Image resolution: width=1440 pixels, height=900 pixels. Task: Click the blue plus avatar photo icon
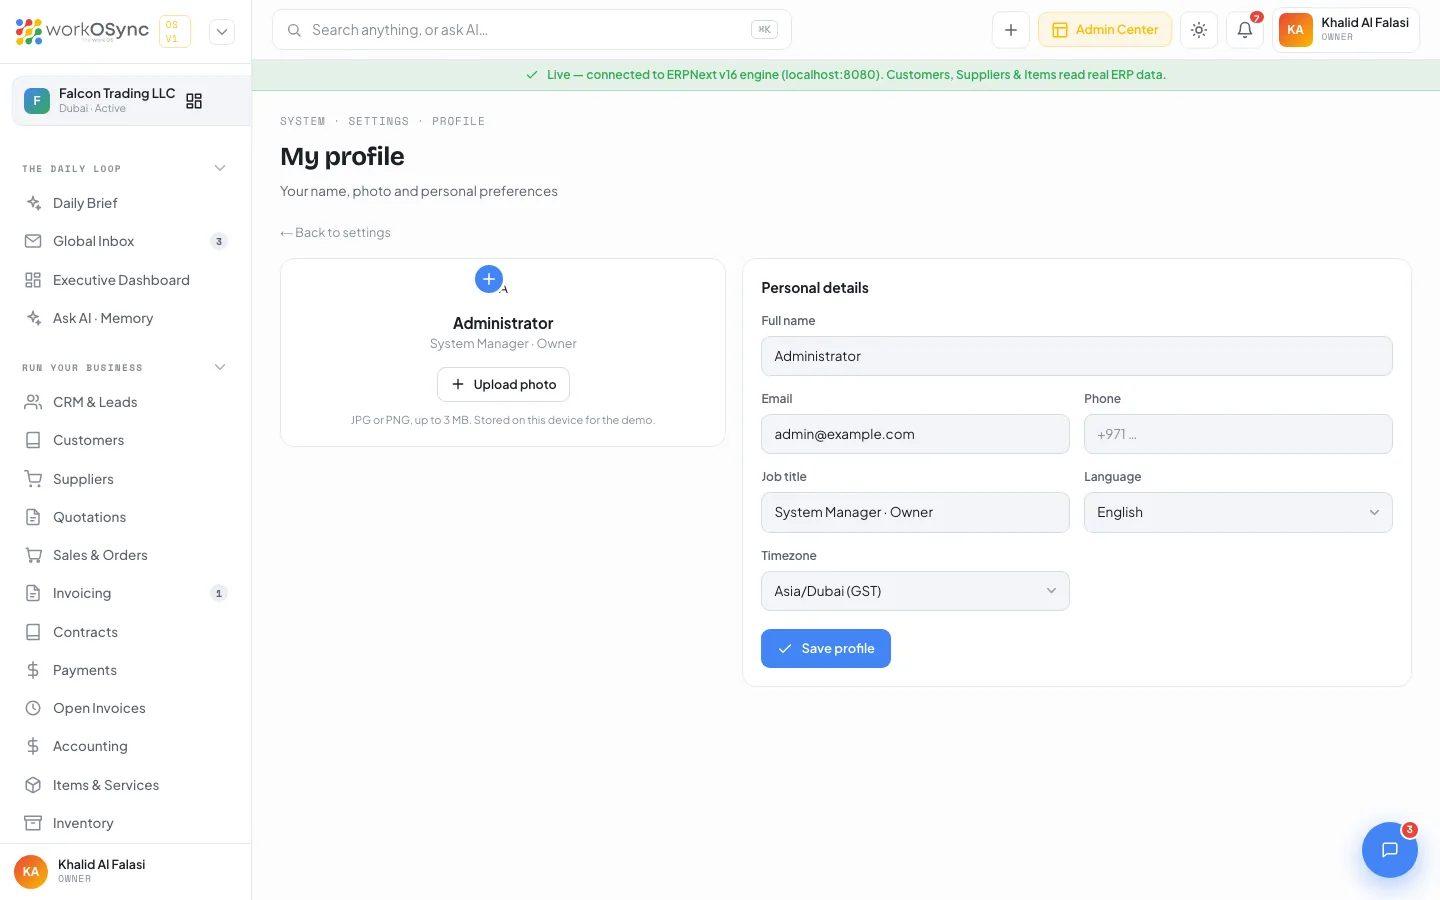pyautogui.click(x=489, y=279)
